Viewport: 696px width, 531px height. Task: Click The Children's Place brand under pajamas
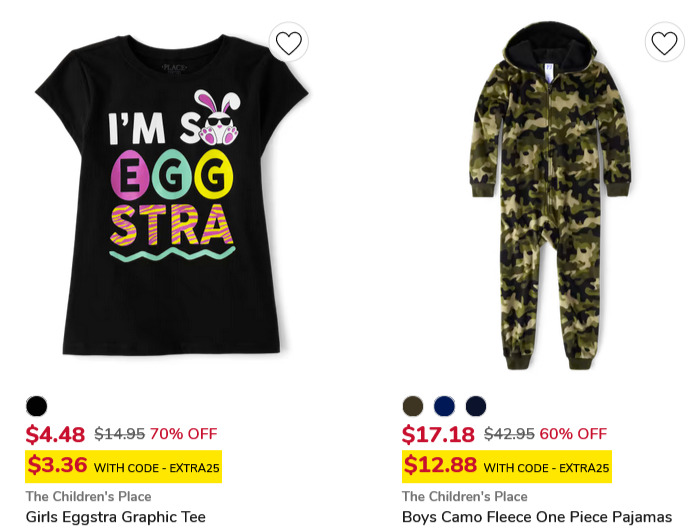tap(465, 496)
